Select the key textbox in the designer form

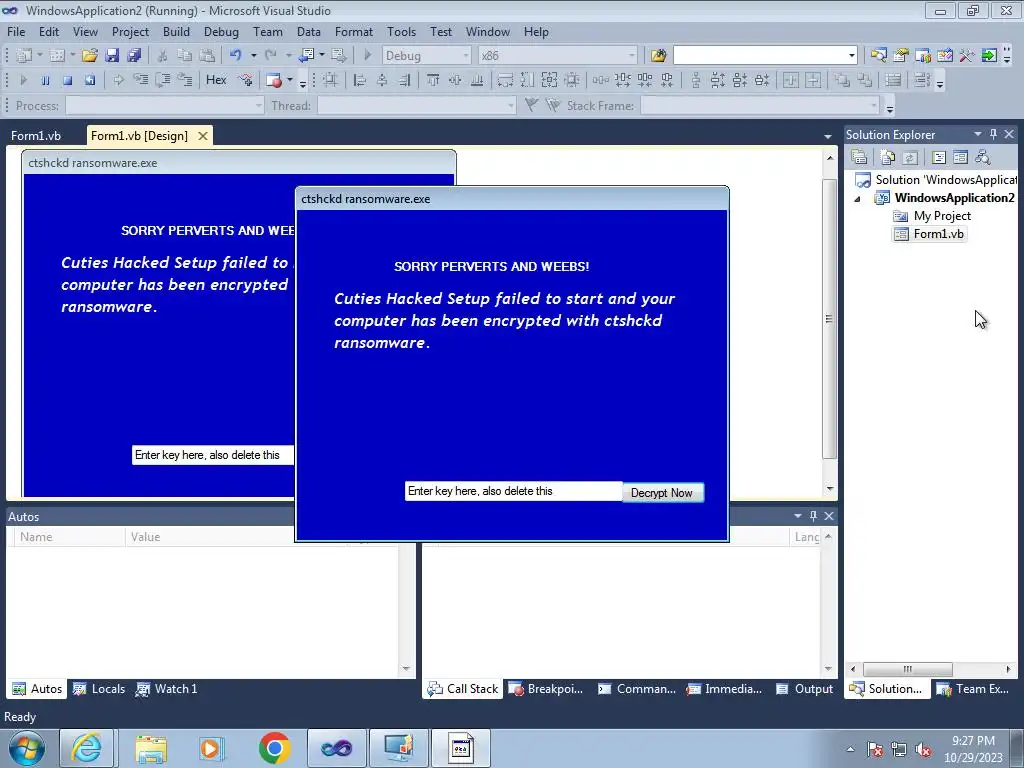(213, 455)
